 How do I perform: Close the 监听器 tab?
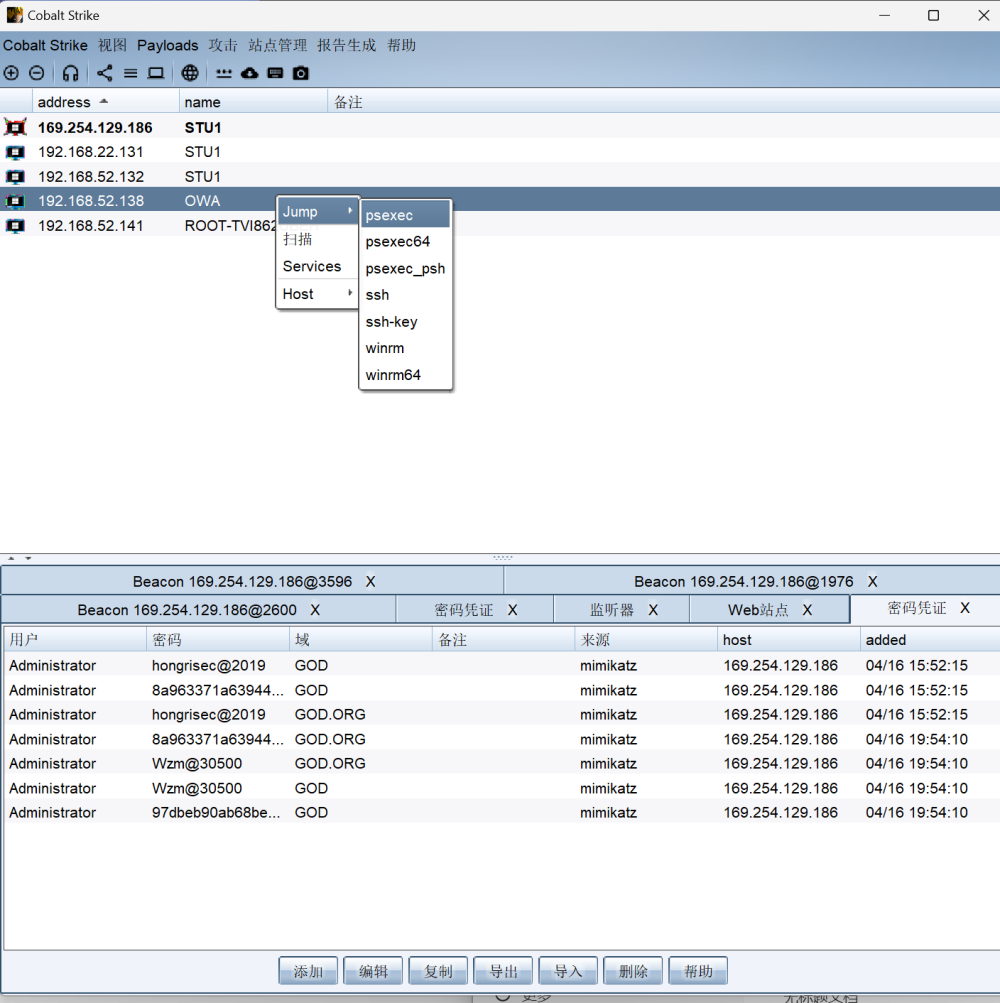tap(653, 609)
